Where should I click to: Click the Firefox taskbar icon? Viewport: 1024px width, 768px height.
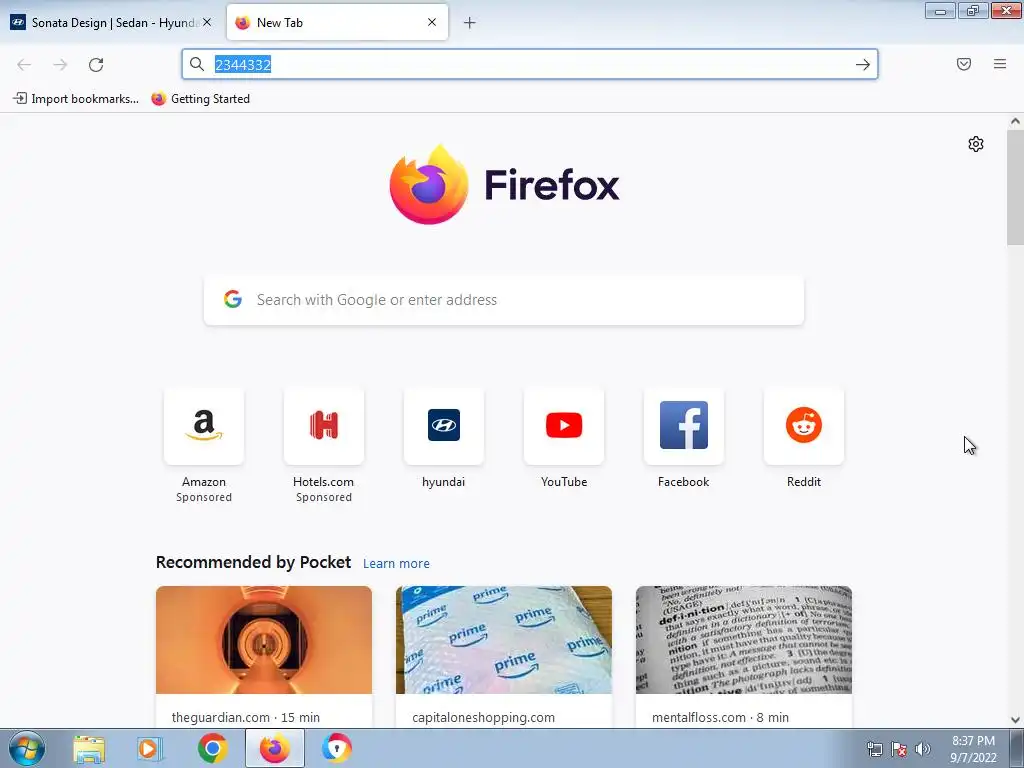click(x=275, y=749)
